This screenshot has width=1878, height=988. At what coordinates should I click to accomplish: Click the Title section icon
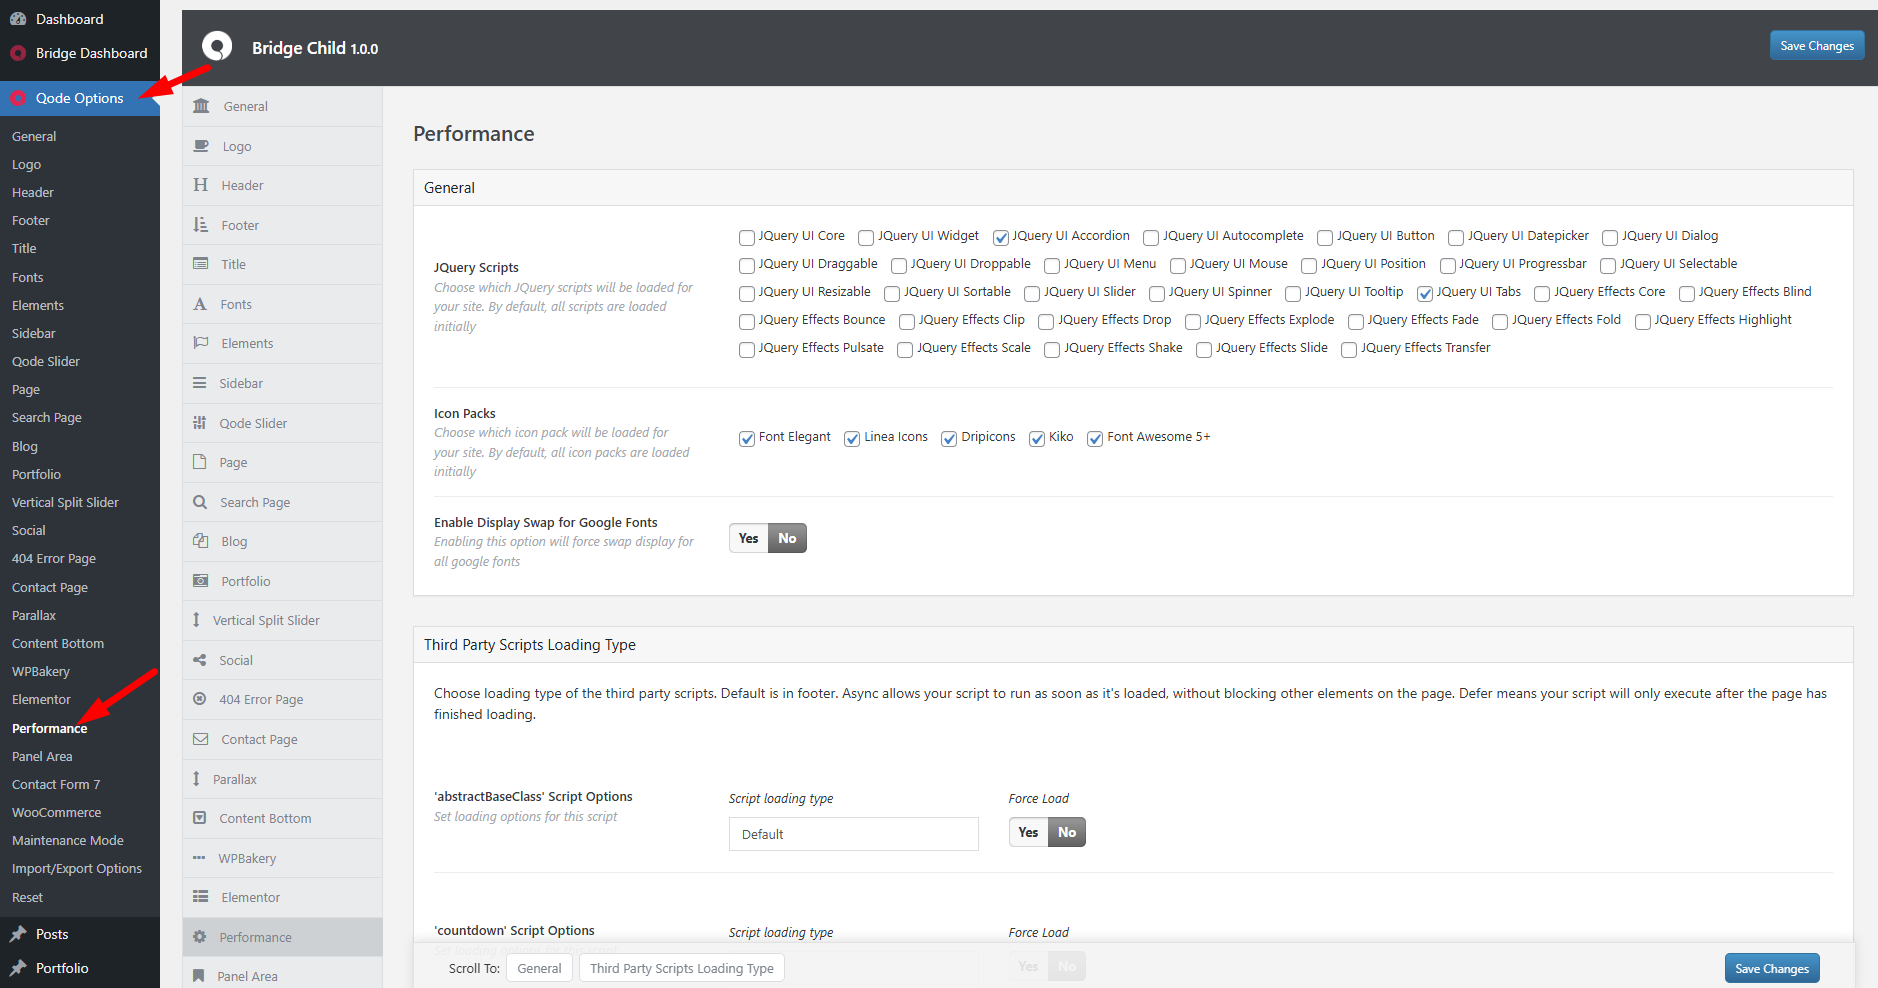[201, 264]
